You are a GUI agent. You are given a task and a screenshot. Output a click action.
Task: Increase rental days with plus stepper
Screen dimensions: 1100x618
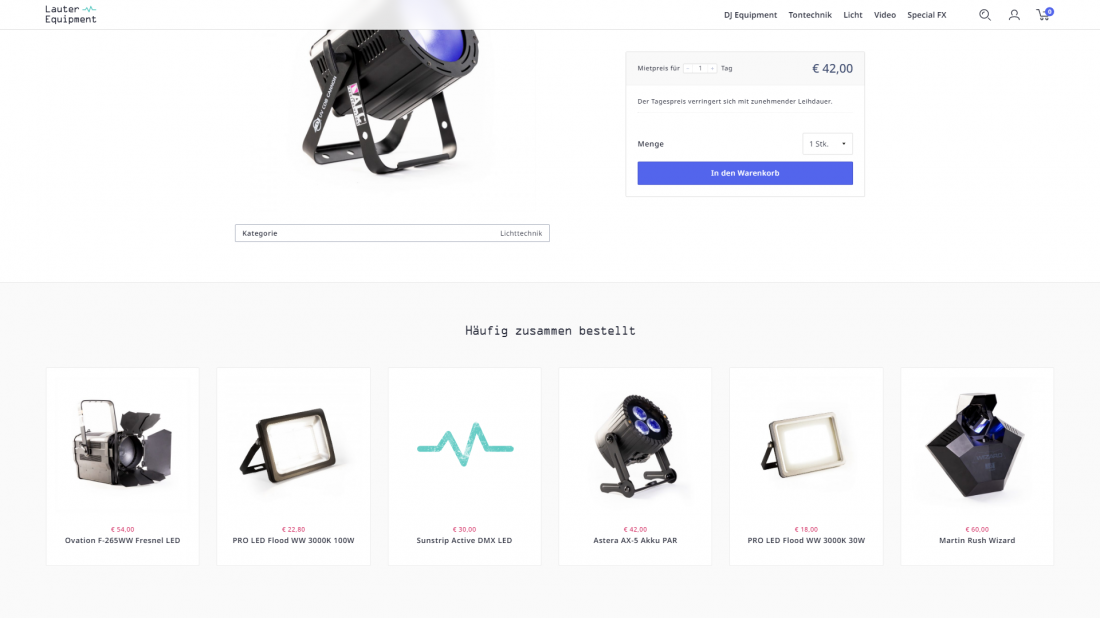point(712,68)
